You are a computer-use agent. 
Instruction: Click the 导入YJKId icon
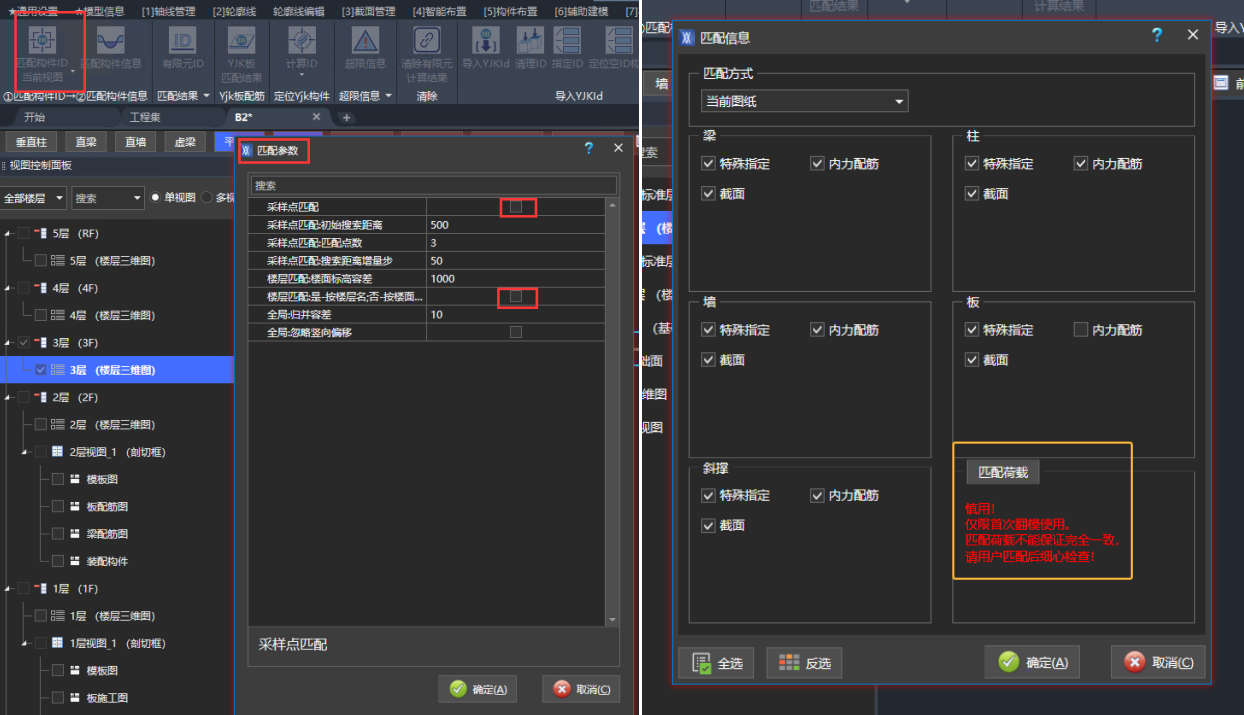point(486,42)
